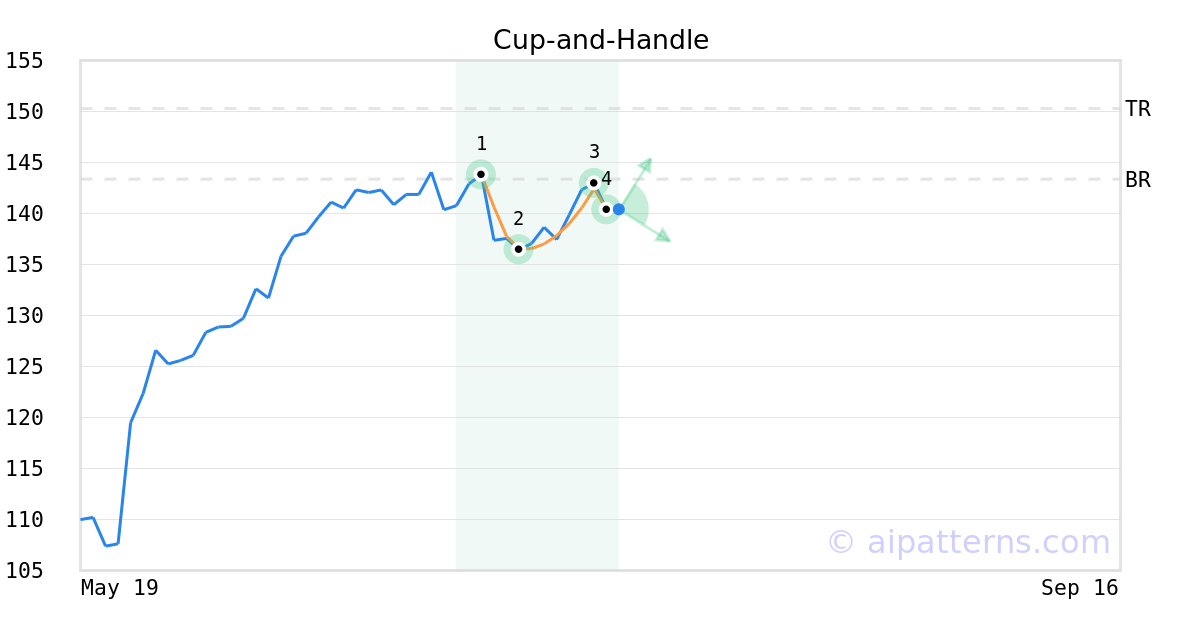The image size is (1200, 630).
Task: Click the dashed BR resistance line
Action: point(600,179)
